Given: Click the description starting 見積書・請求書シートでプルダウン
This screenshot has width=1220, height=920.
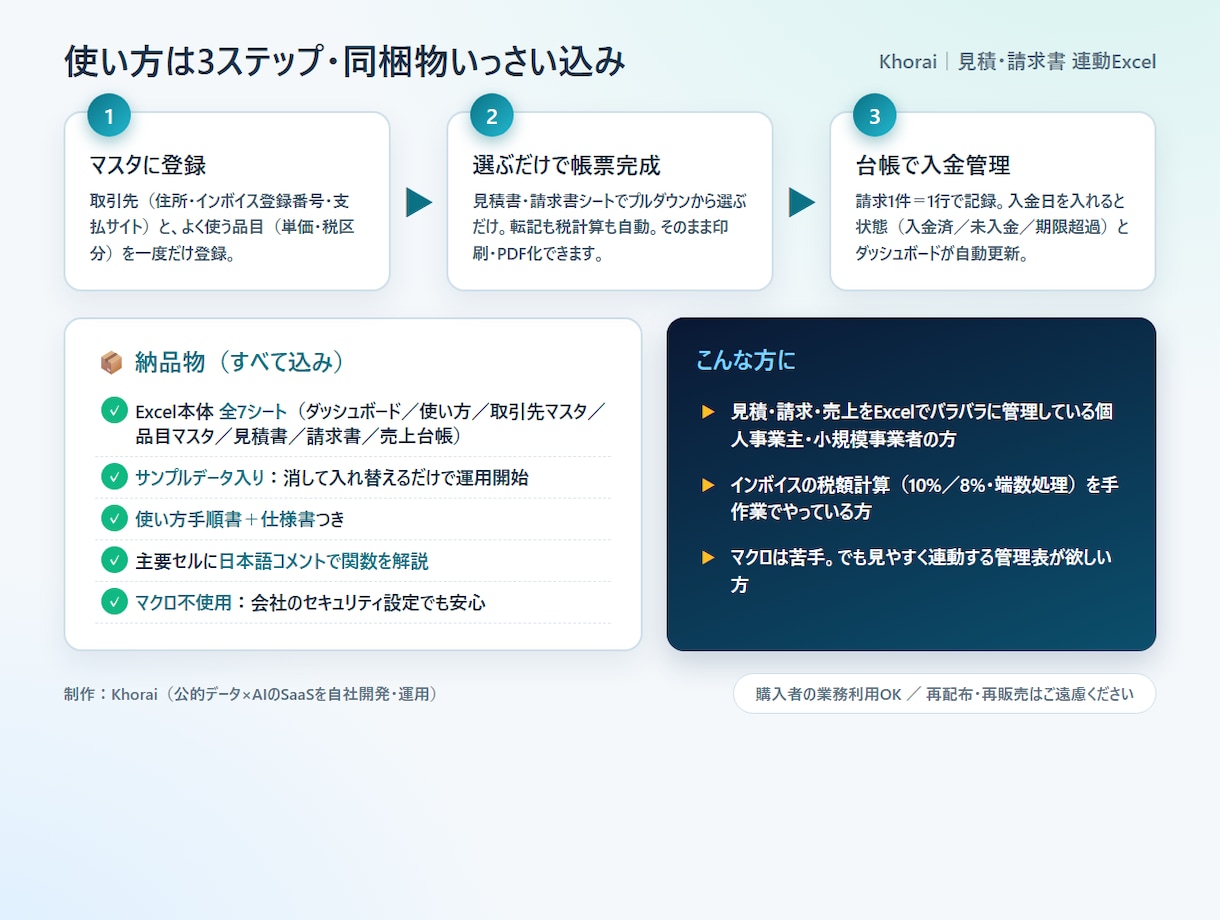Looking at the screenshot, I should (x=609, y=227).
